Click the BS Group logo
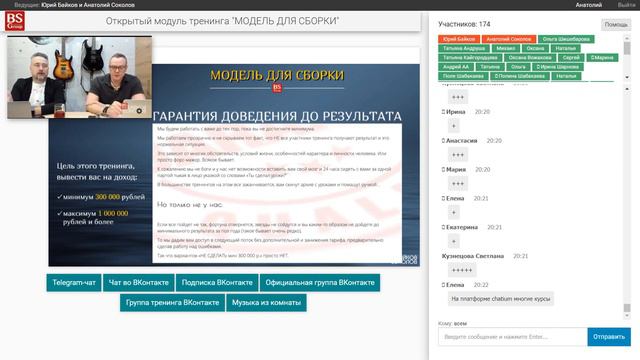Image resolution: width=640 pixels, height=360 pixels. pyautogui.click(x=15, y=21)
